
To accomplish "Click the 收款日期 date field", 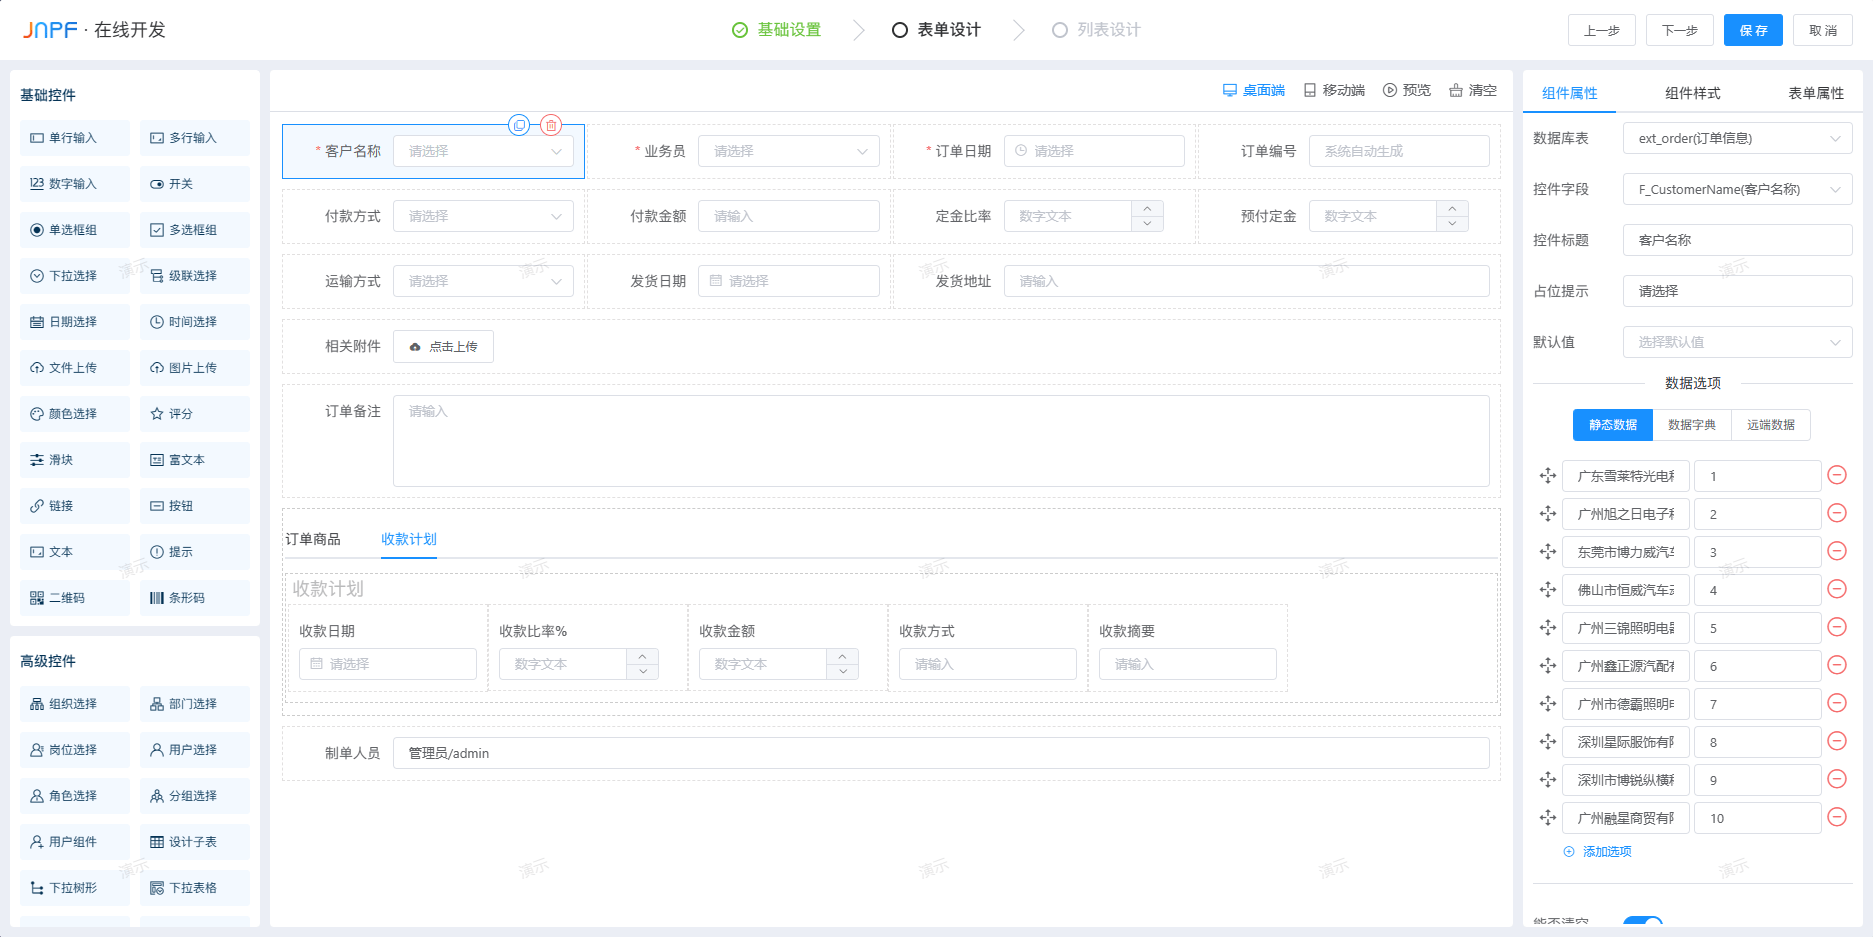I will click(388, 664).
